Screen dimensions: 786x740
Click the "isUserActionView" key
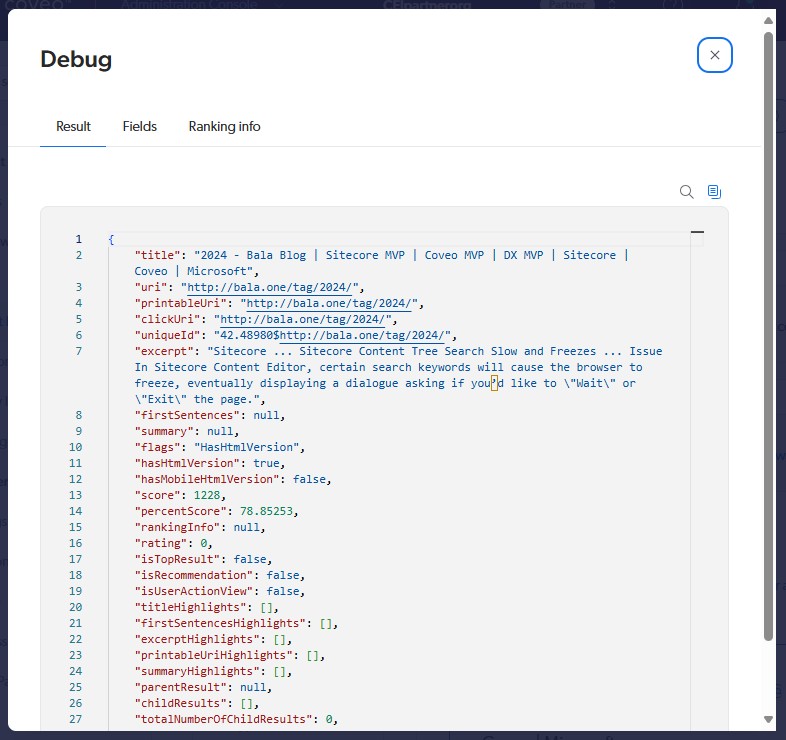tap(193, 591)
